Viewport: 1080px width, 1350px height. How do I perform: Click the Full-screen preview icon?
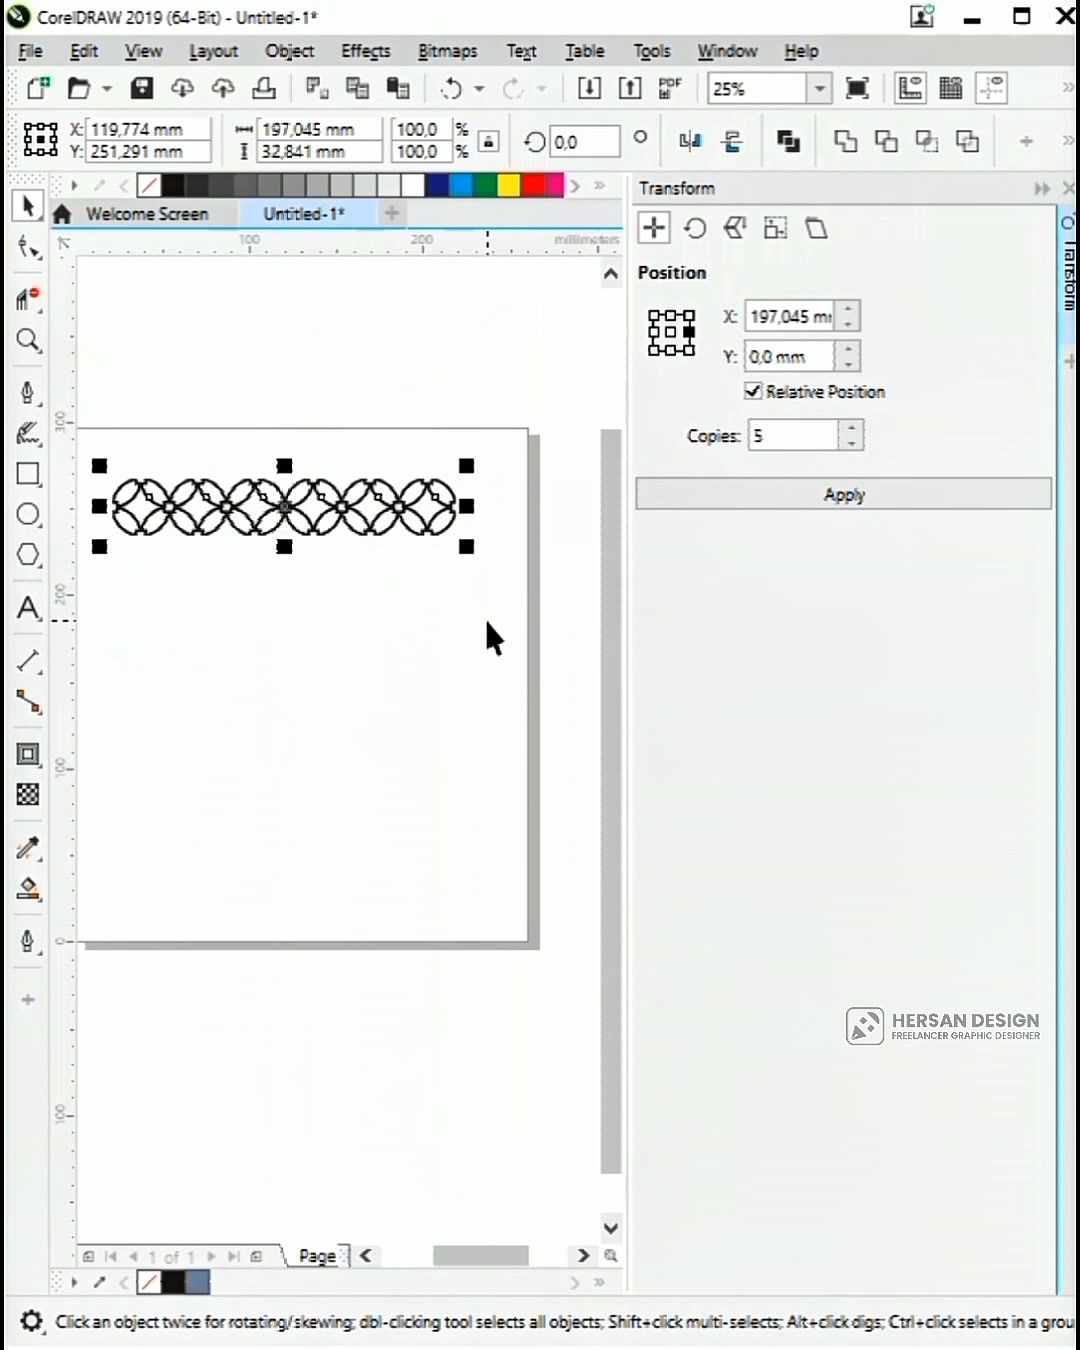tap(857, 88)
